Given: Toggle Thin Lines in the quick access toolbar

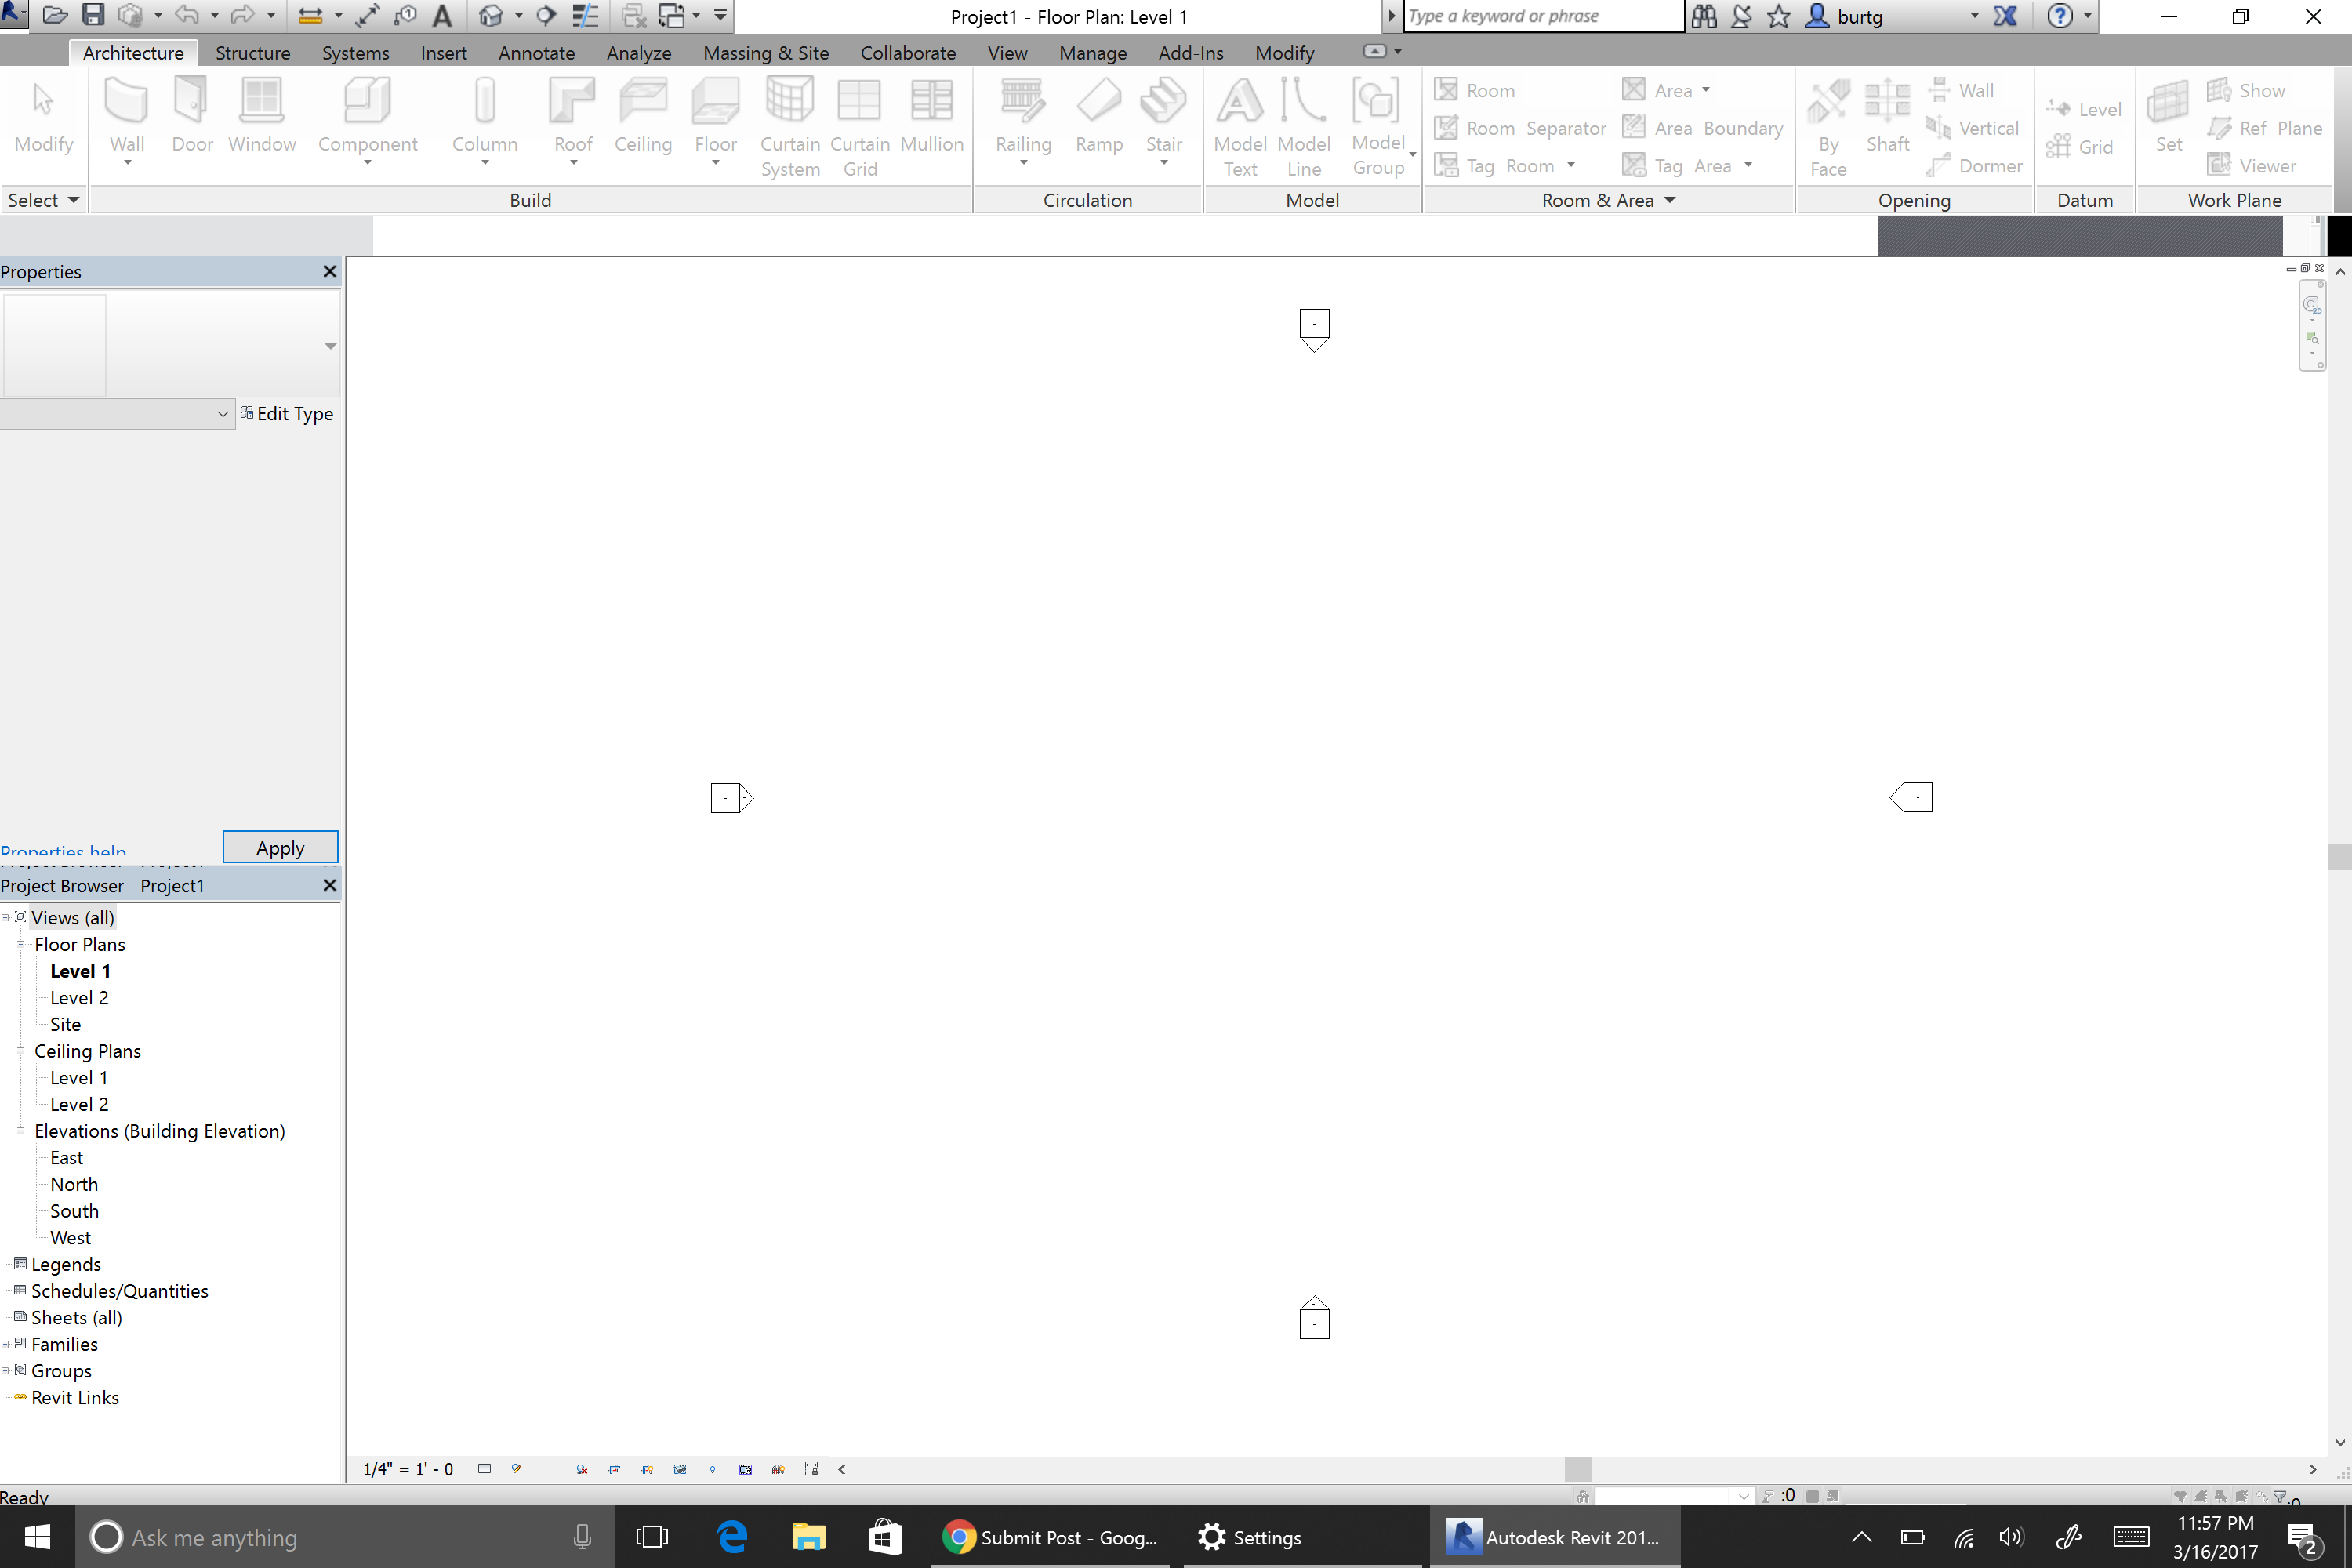Looking at the screenshot, I should 585,16.
